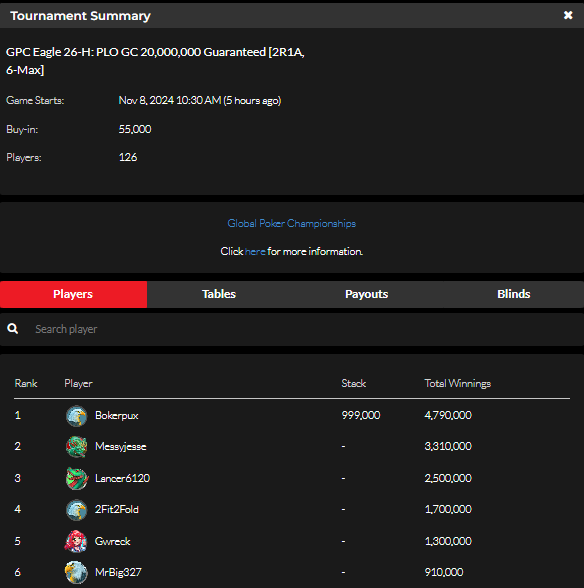Select player name Bokerpux
This screenshot has height=588, width=584.
(x=117, y=416)
